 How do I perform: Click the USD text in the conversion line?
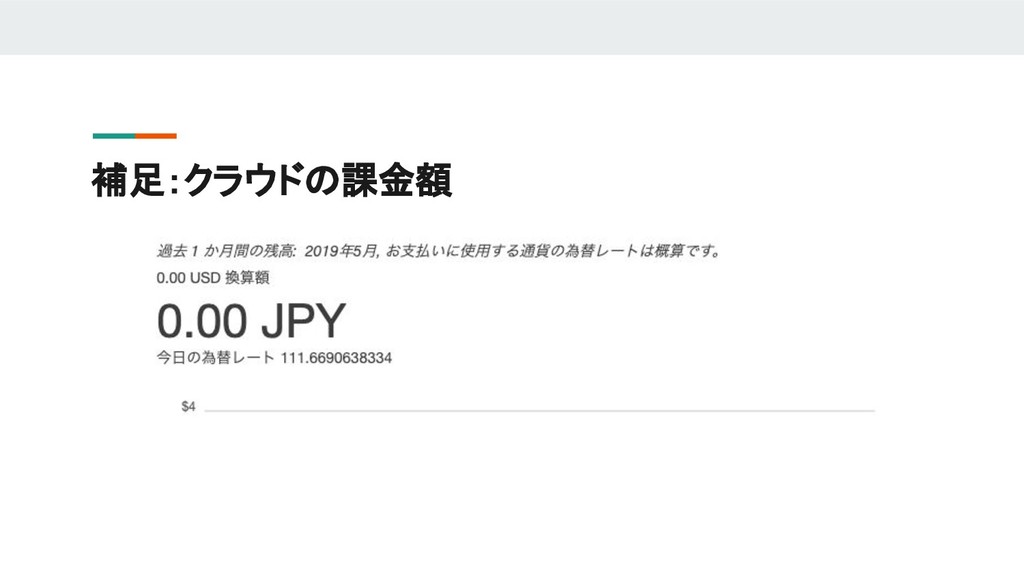click(204, 278)
